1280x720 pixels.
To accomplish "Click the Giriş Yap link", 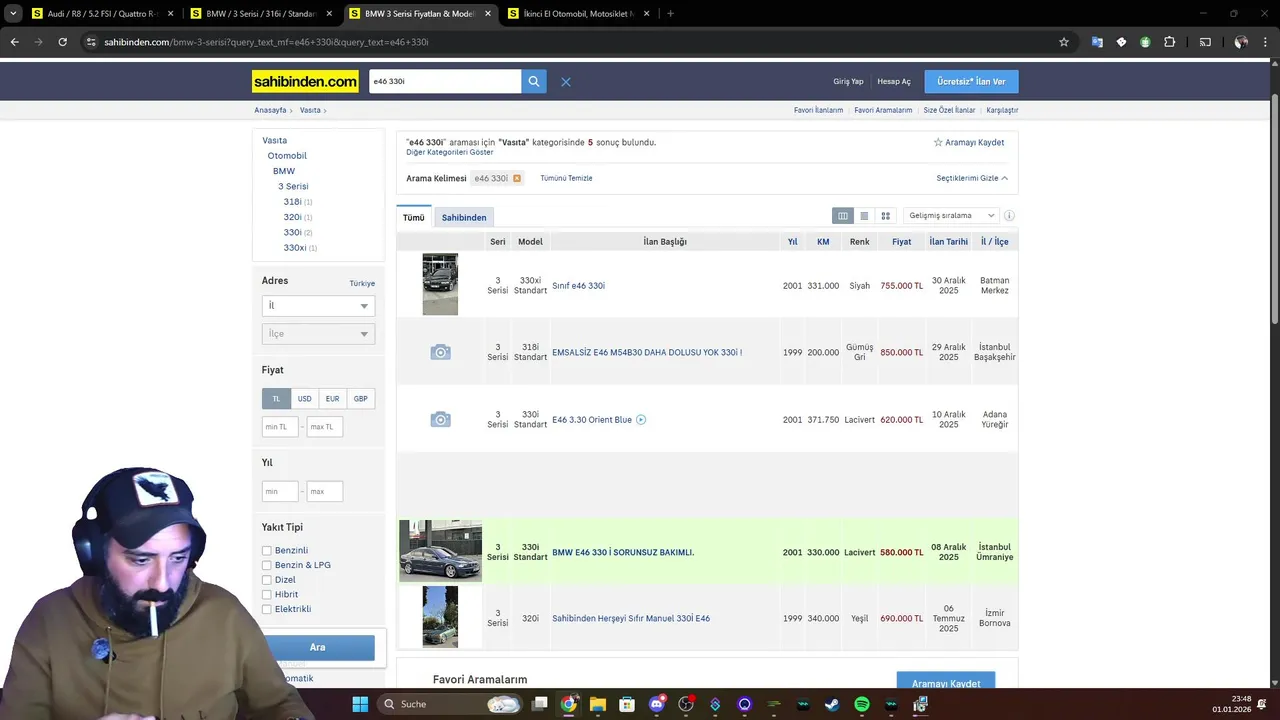I will point(848,82).
